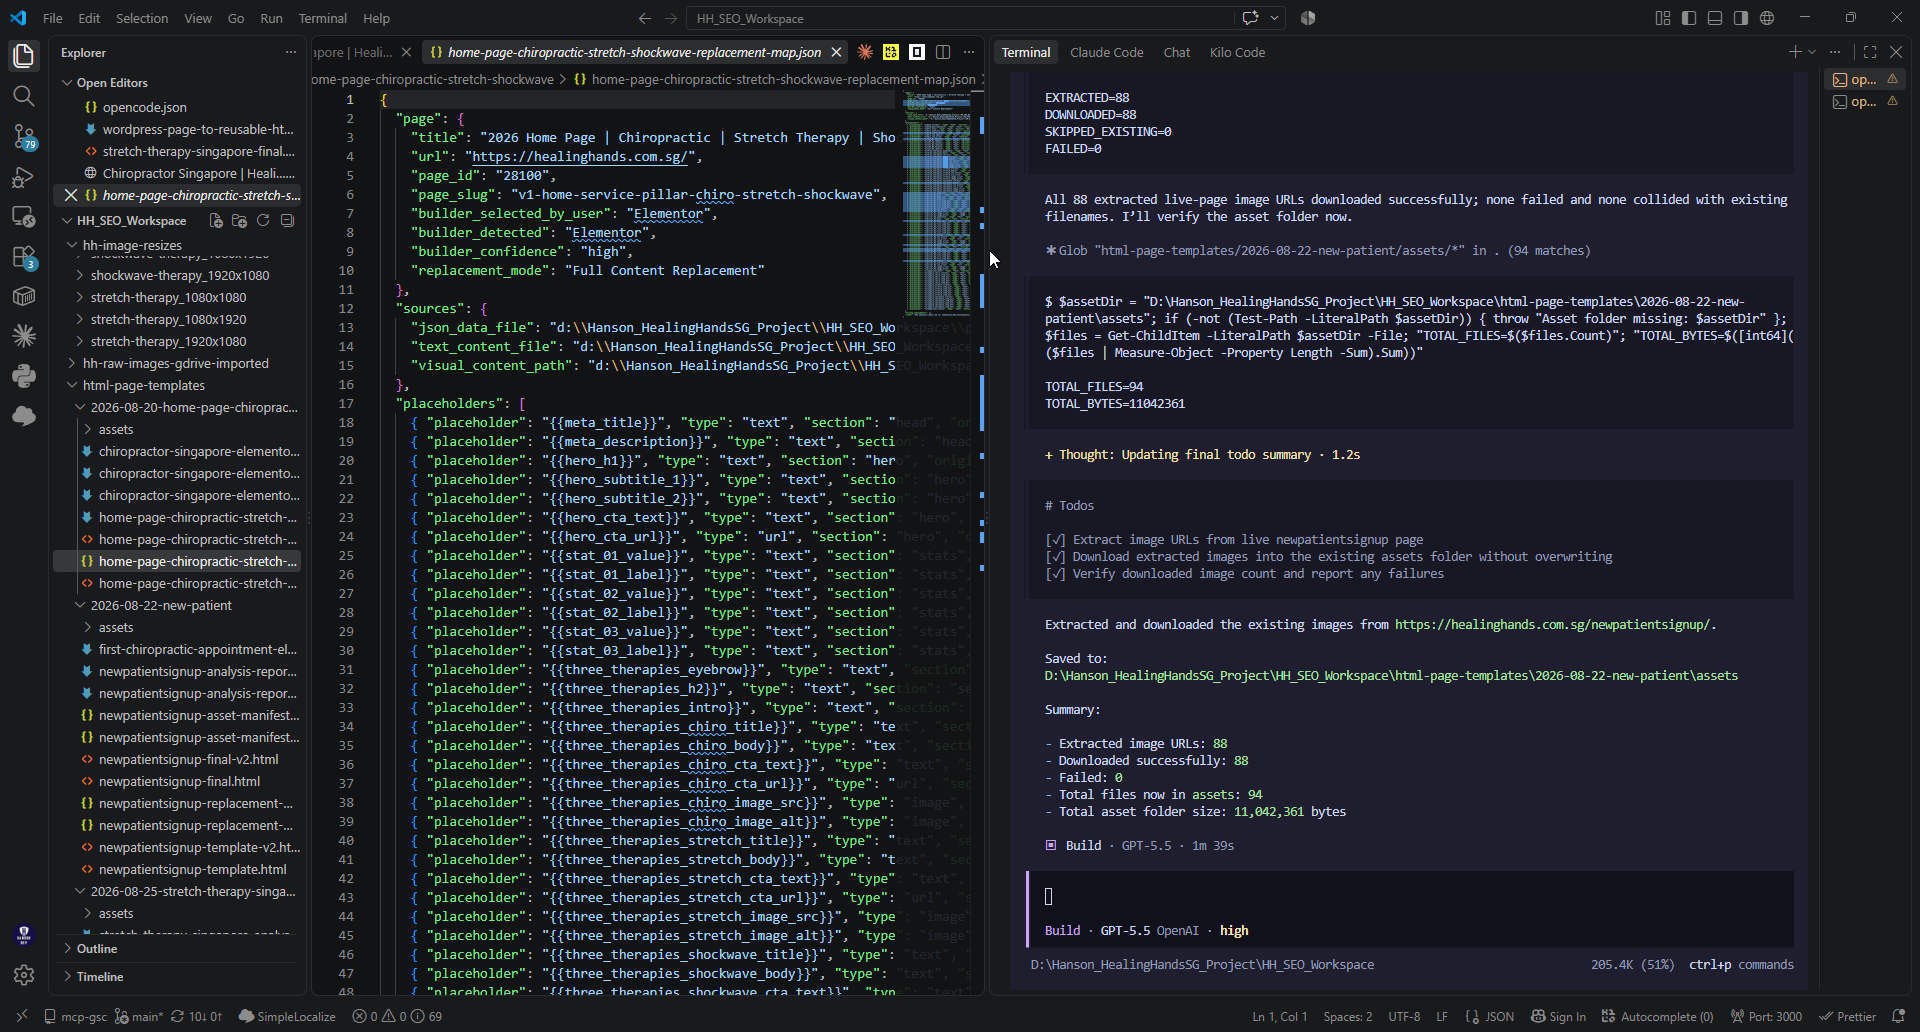Click New Folder icon in HH_SEO_Workspace header
This screenshot has width=1920, height=1032.
239,220
